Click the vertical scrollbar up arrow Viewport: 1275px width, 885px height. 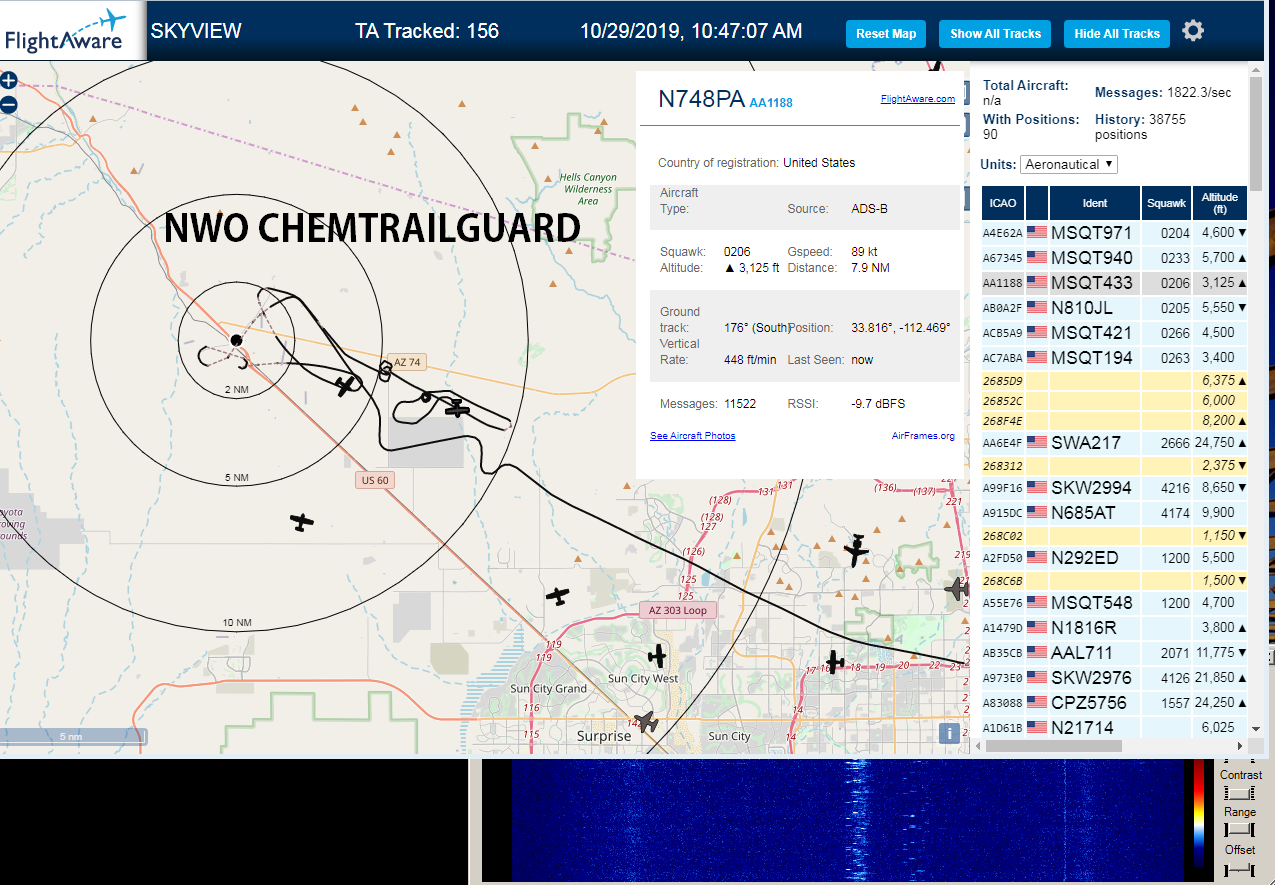[1257, 70]
